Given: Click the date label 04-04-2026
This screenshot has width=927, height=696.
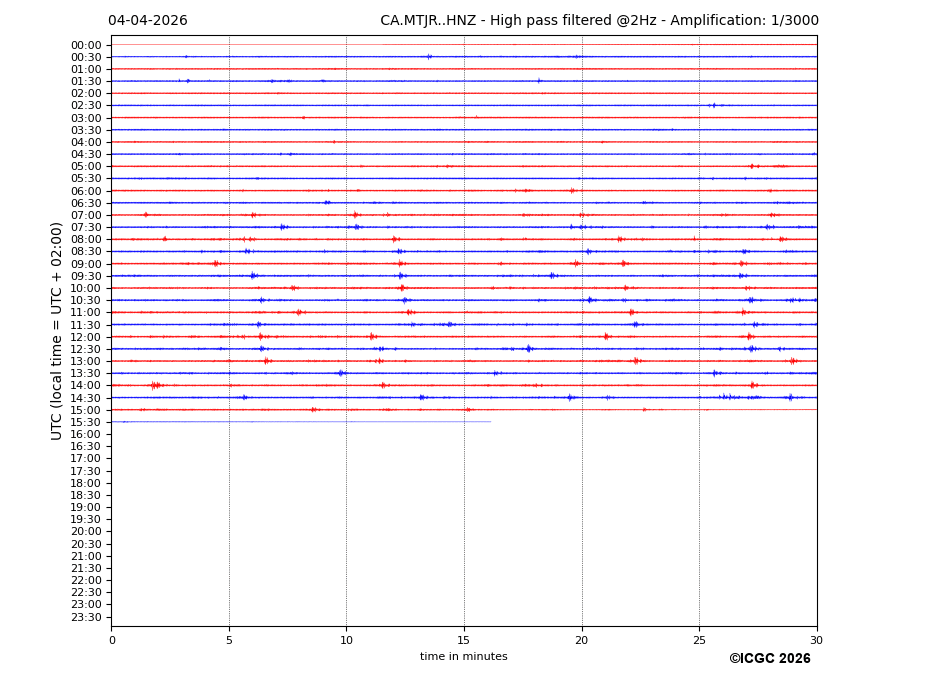Looking at the screenshot, I should coord(147,21).
